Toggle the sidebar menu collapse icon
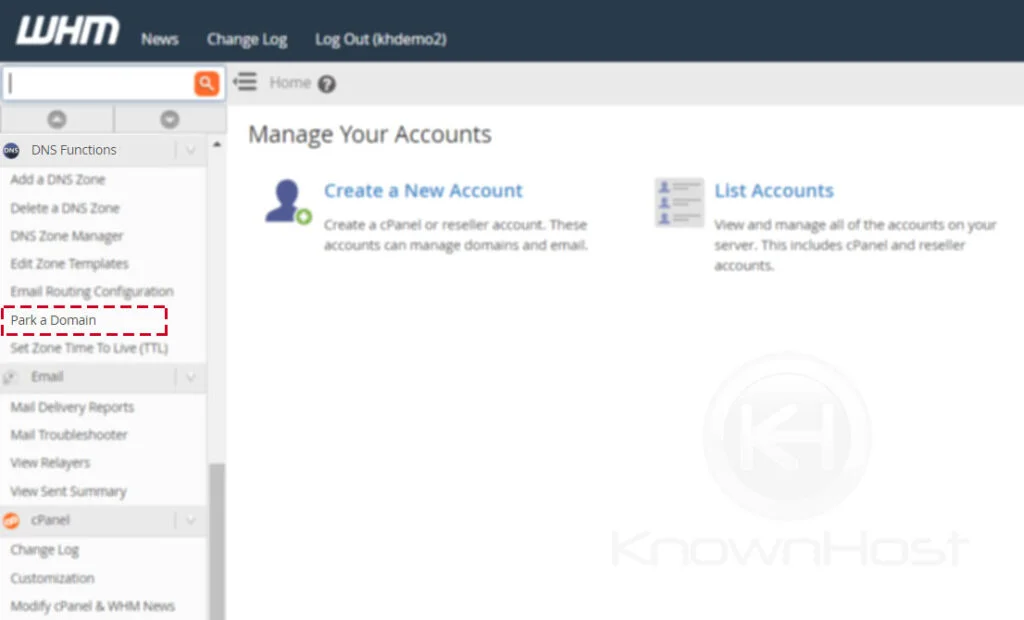 (245, 83)
